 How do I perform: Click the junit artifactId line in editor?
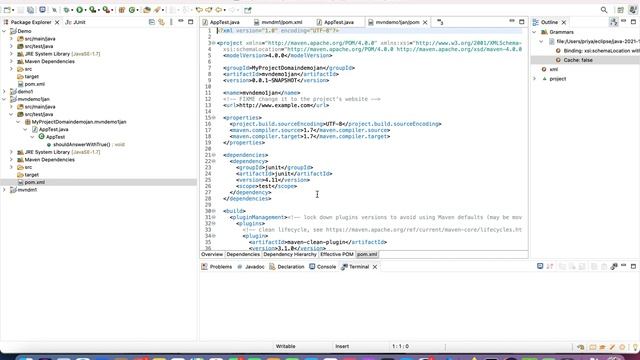pyautogui.click(x=284, y=173)
